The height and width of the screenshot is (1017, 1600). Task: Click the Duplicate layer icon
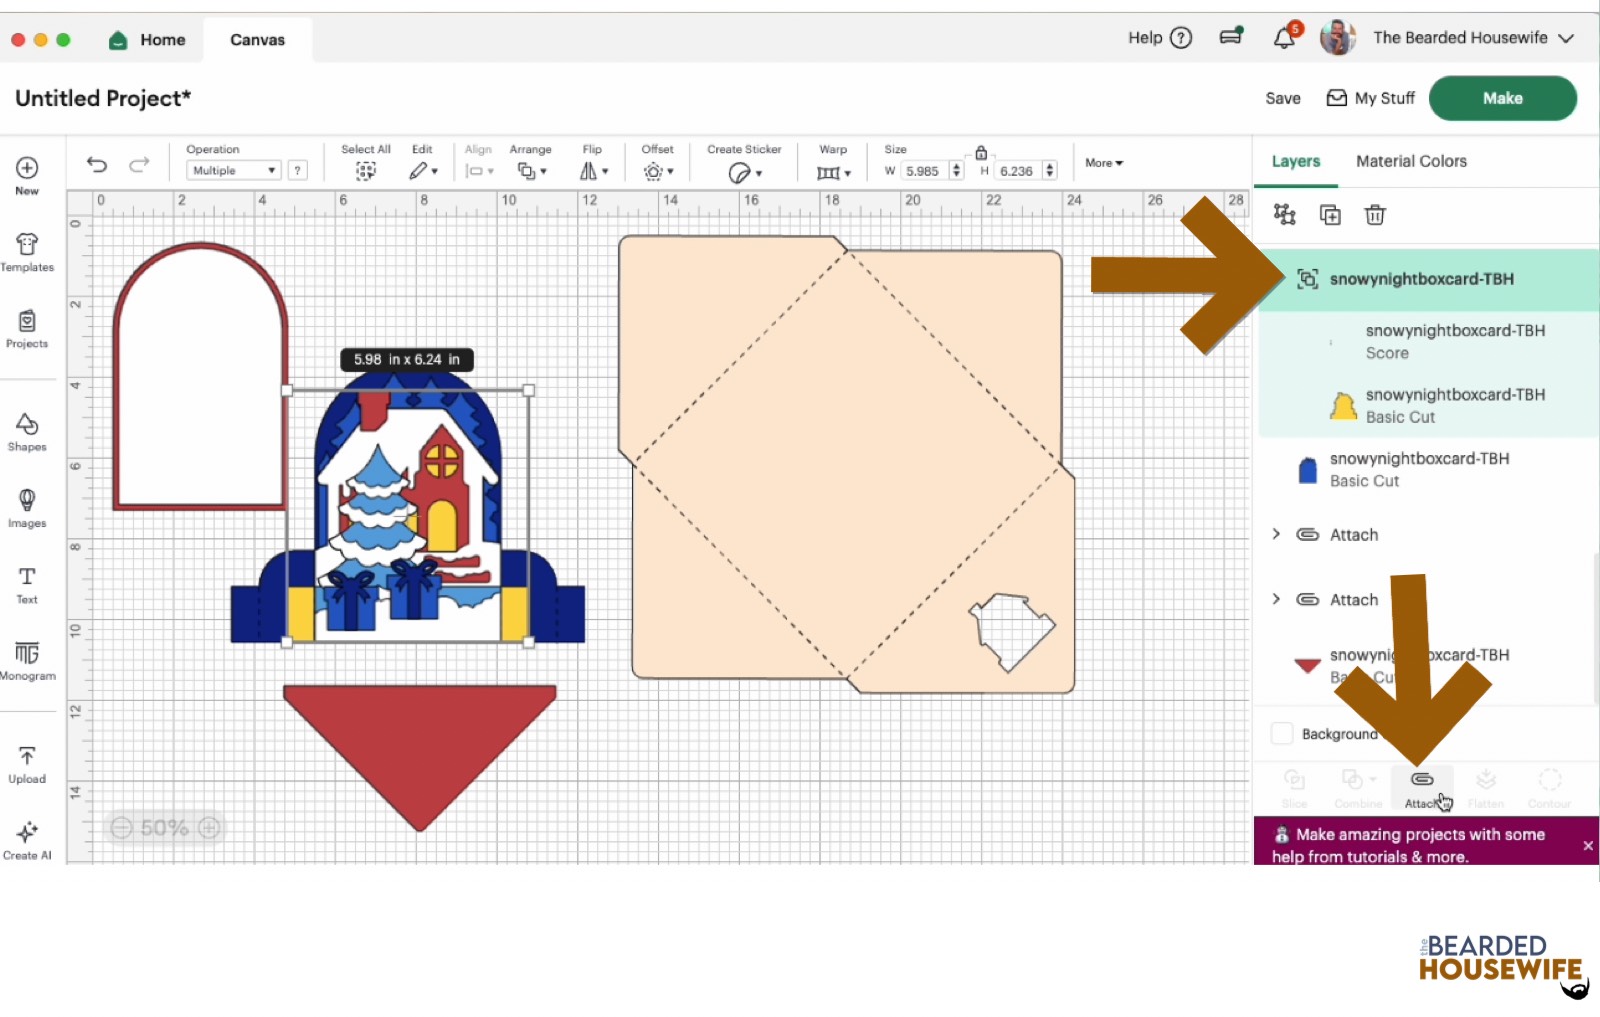pos(1330,215)
